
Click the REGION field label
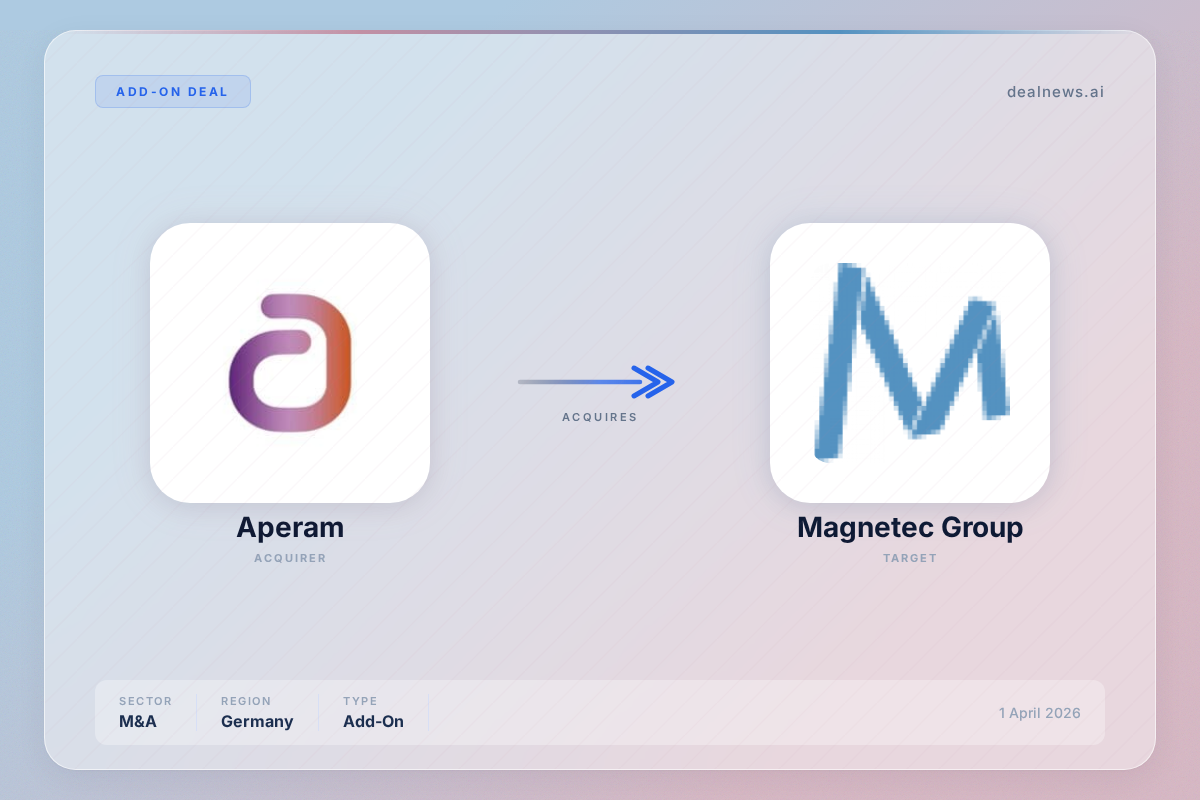click(246, 701)
